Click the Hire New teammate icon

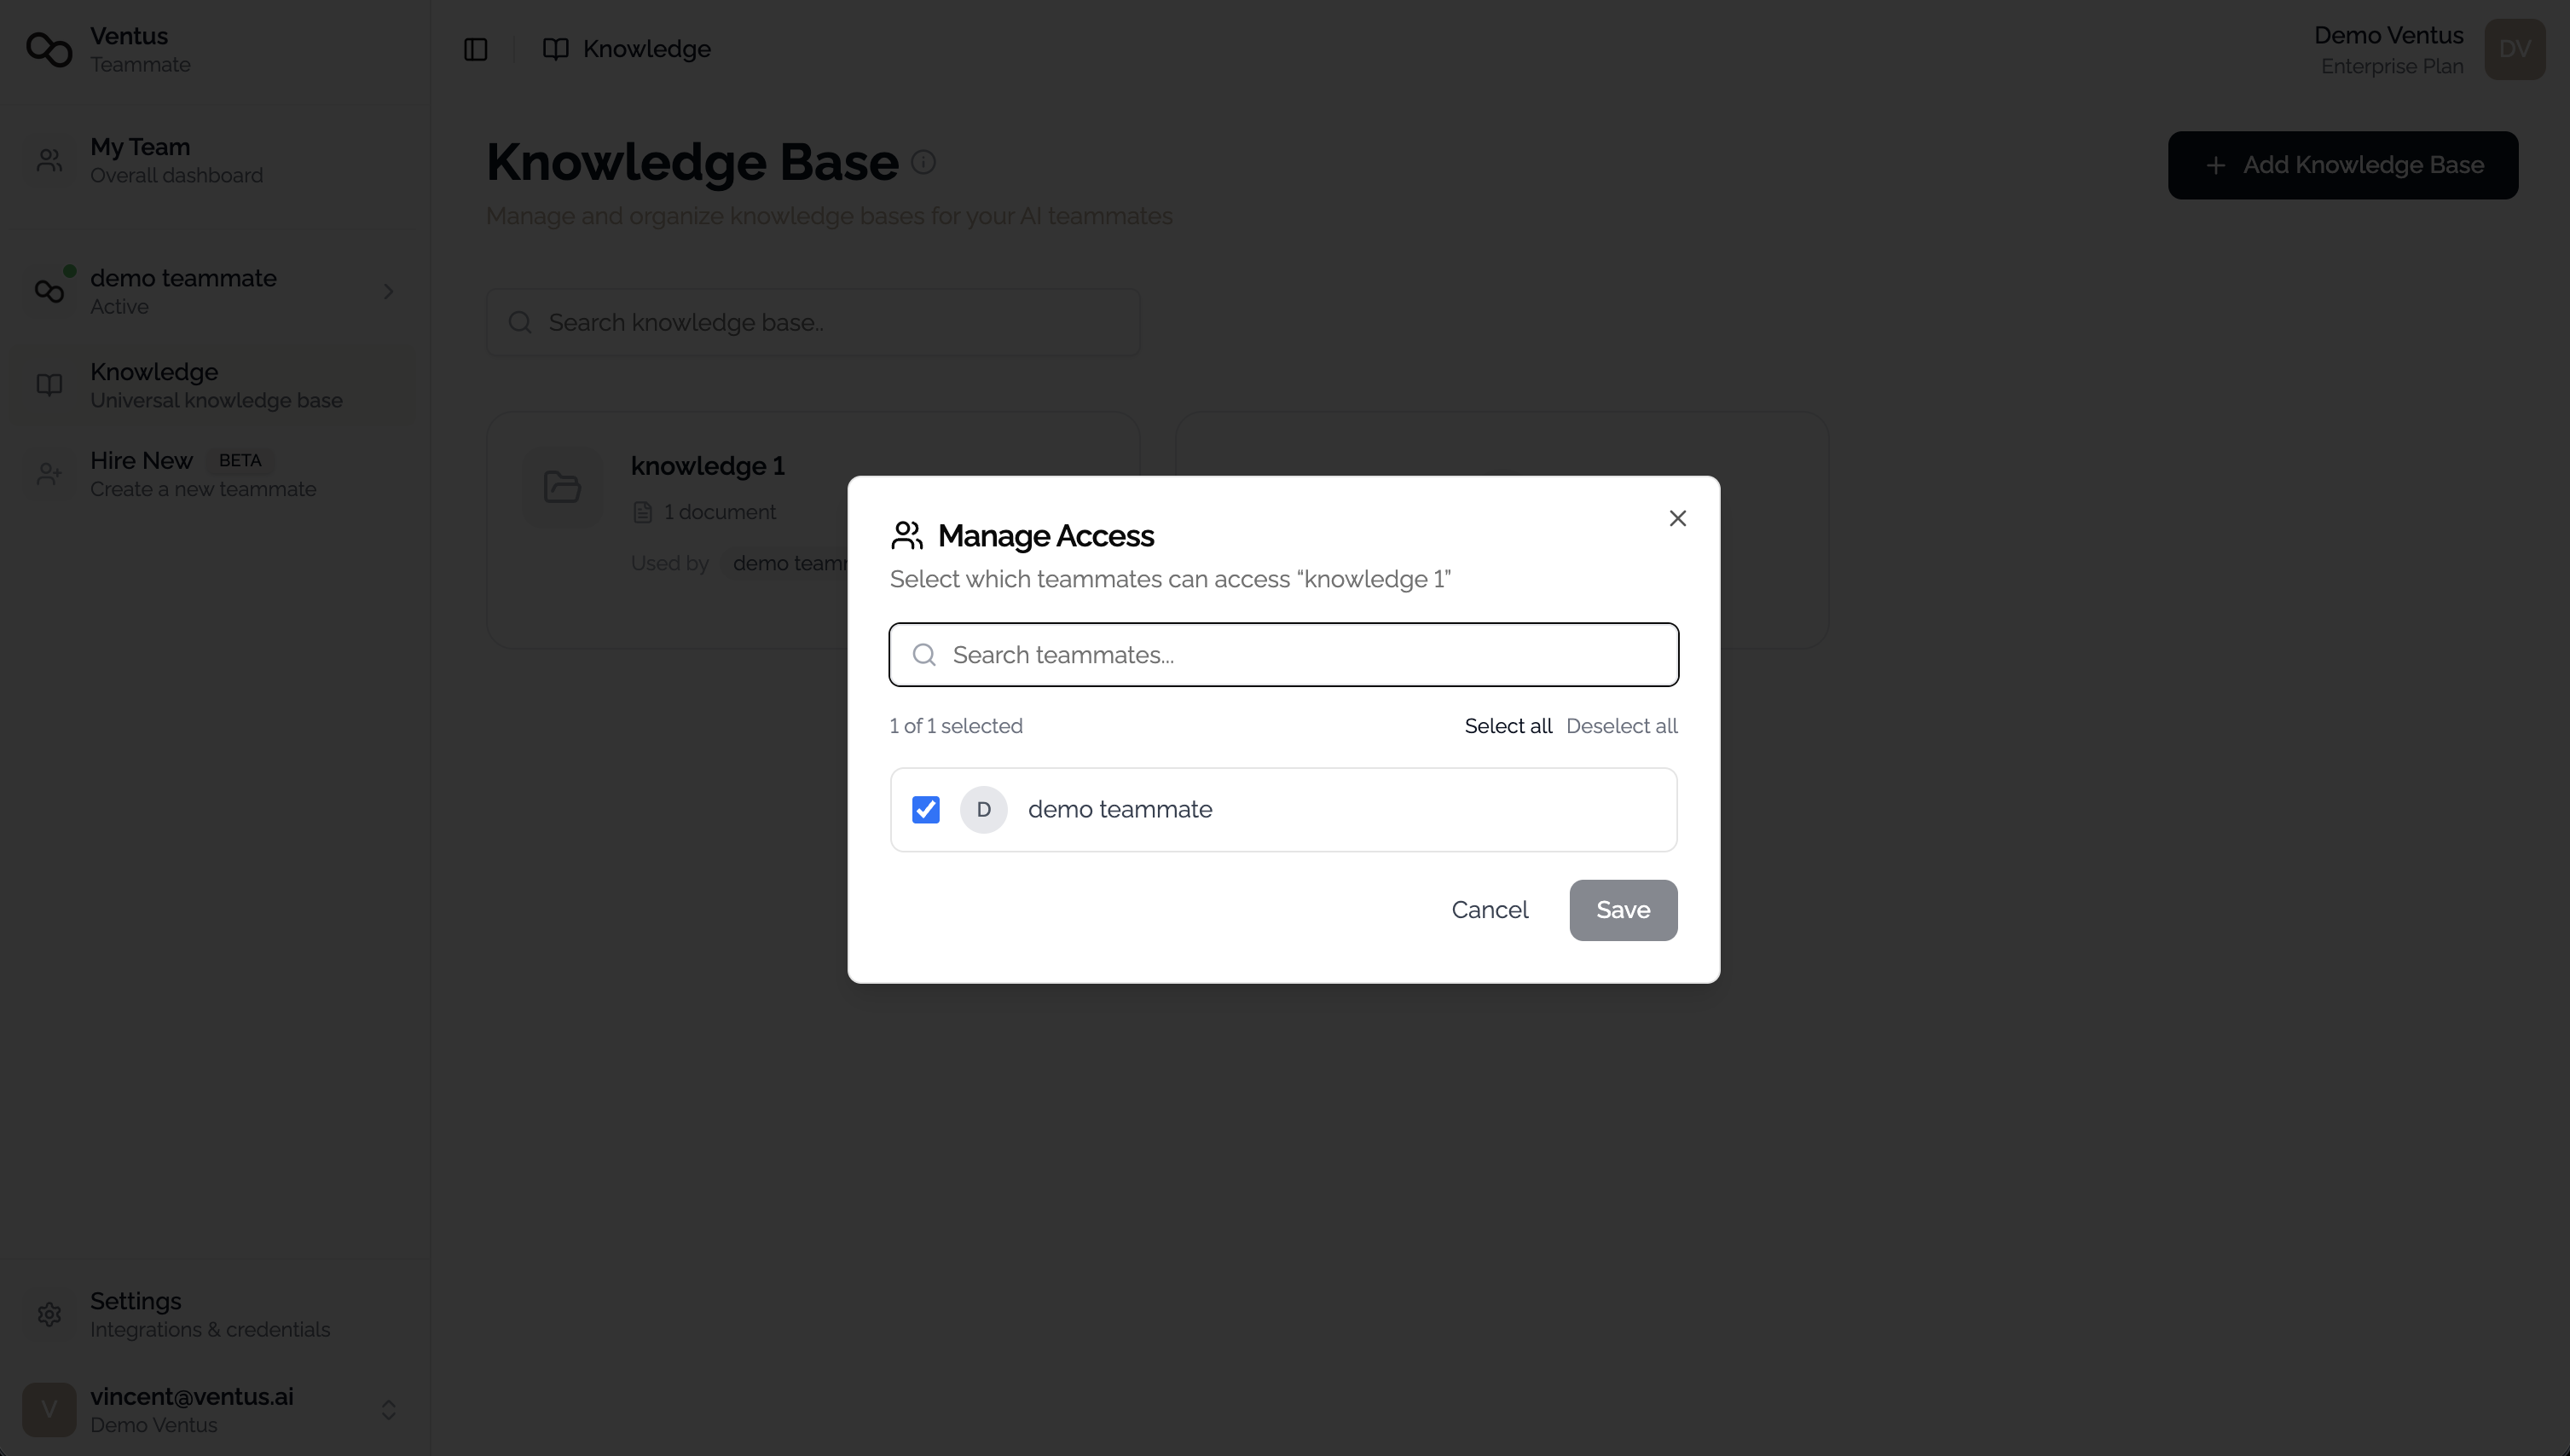(x=49, y=473)
